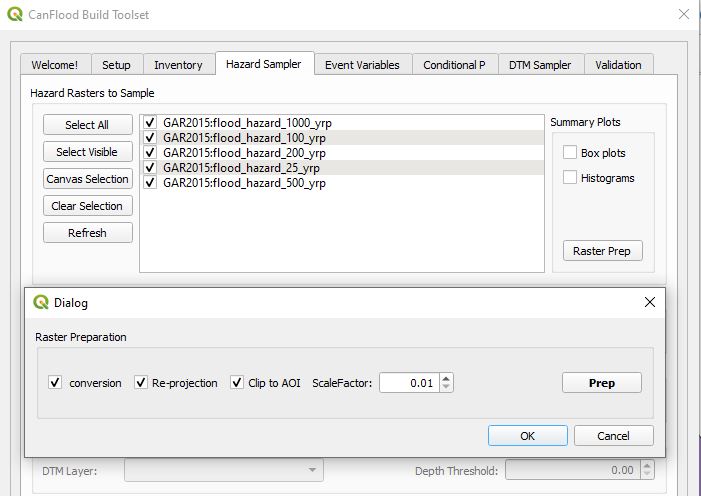Select the Hazard Sampler tab
Image resolution: width=701 pixels, height=496 pixels.
coord(264,64)
